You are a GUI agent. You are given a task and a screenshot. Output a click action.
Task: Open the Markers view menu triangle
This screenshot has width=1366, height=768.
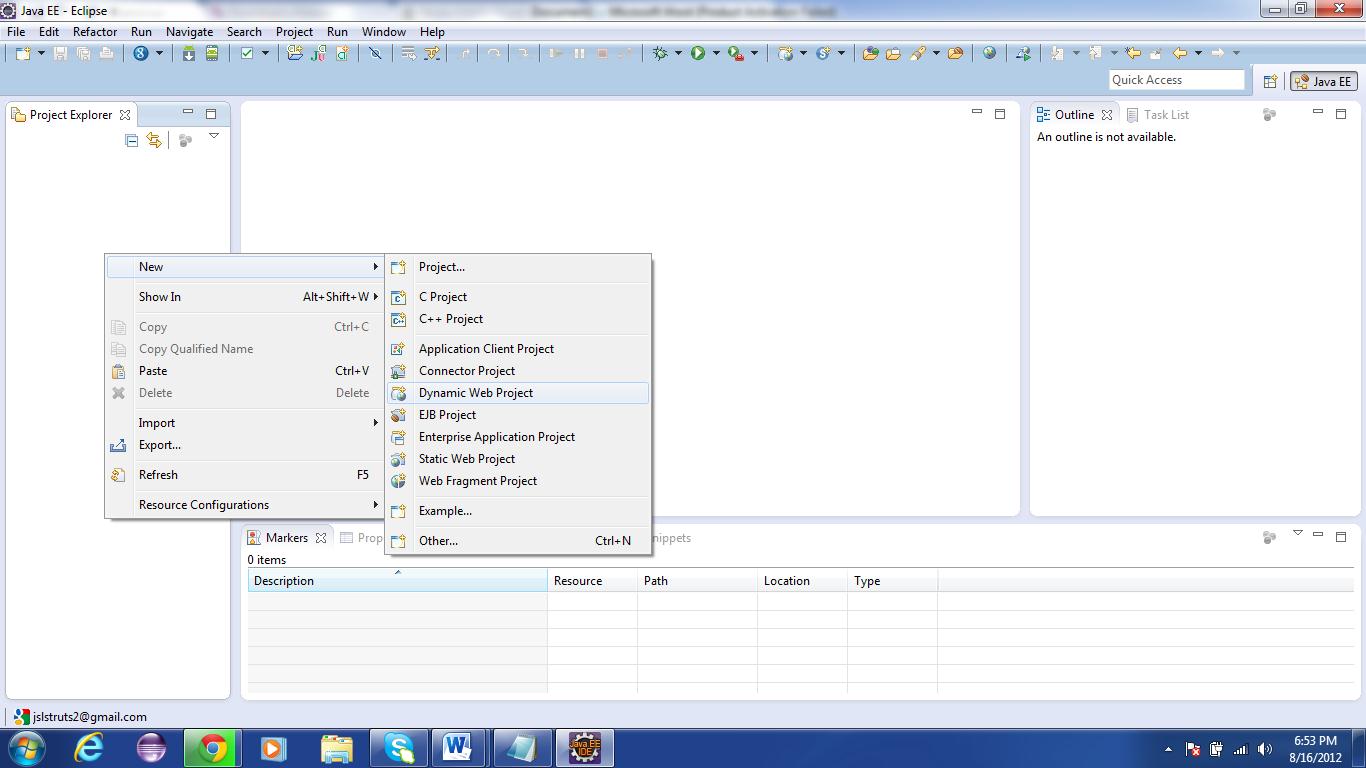point(1298,533)
